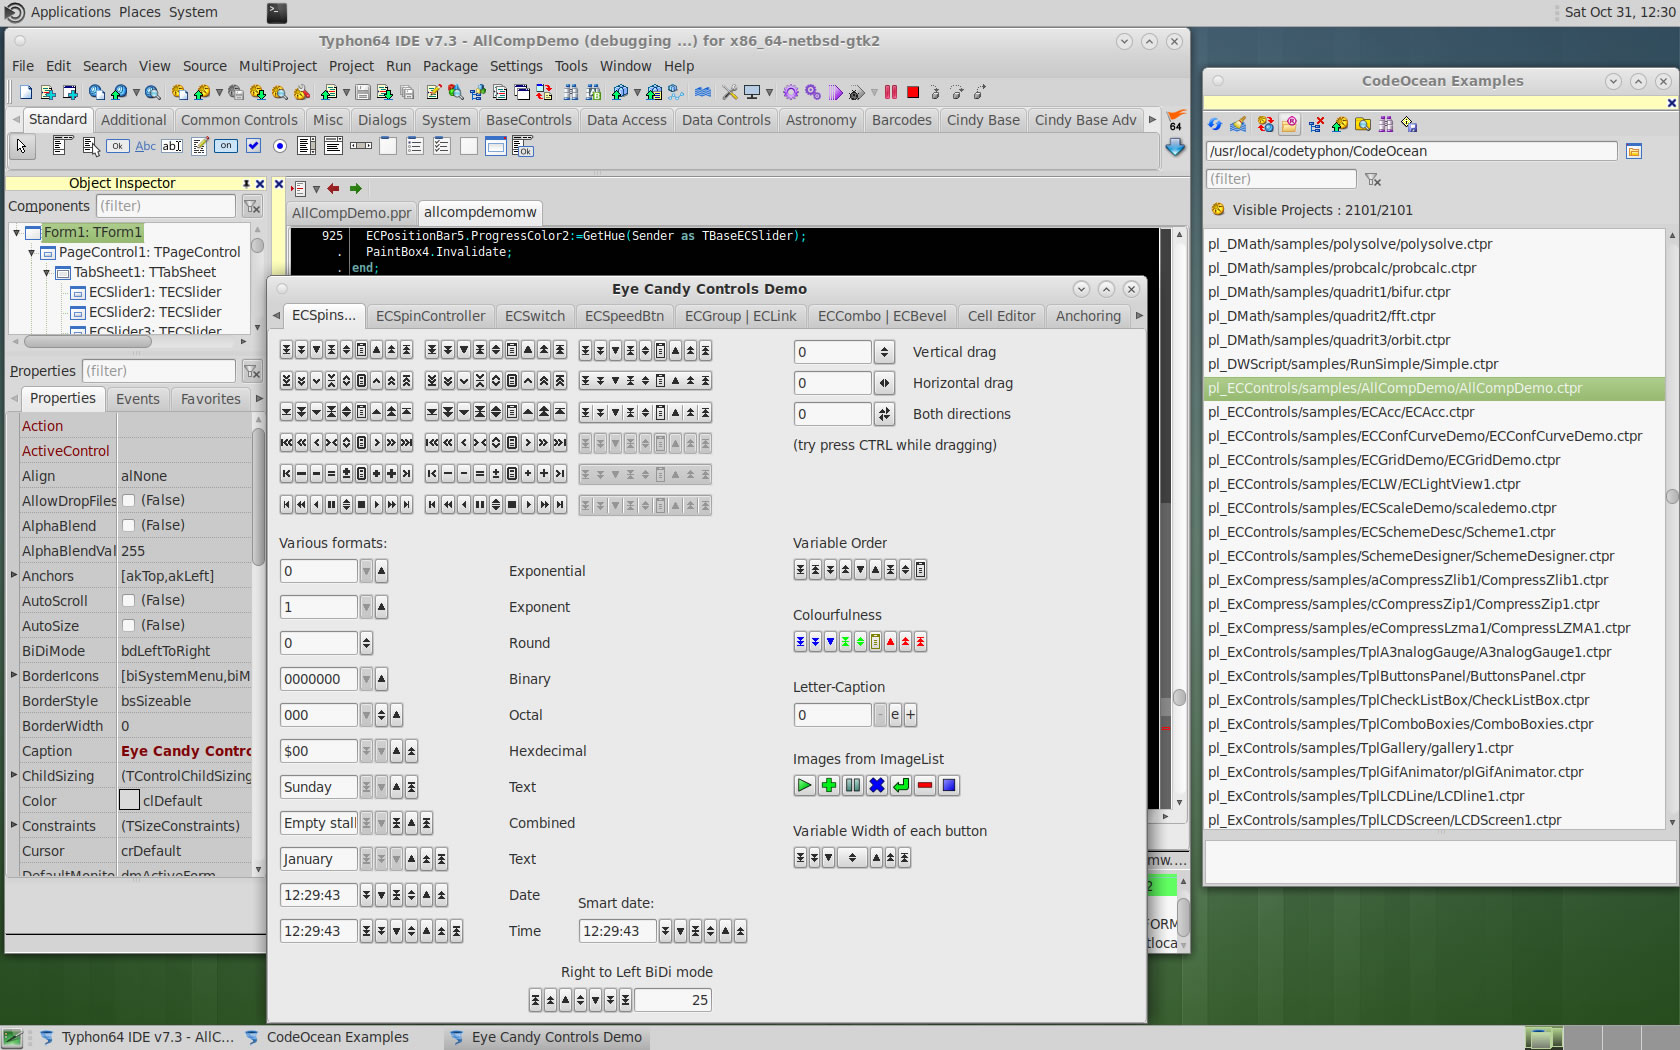Toggle the AutoScroll checkbox in properties
This screenshot has width=1680, height=1050.
click(x=129, y=600)
